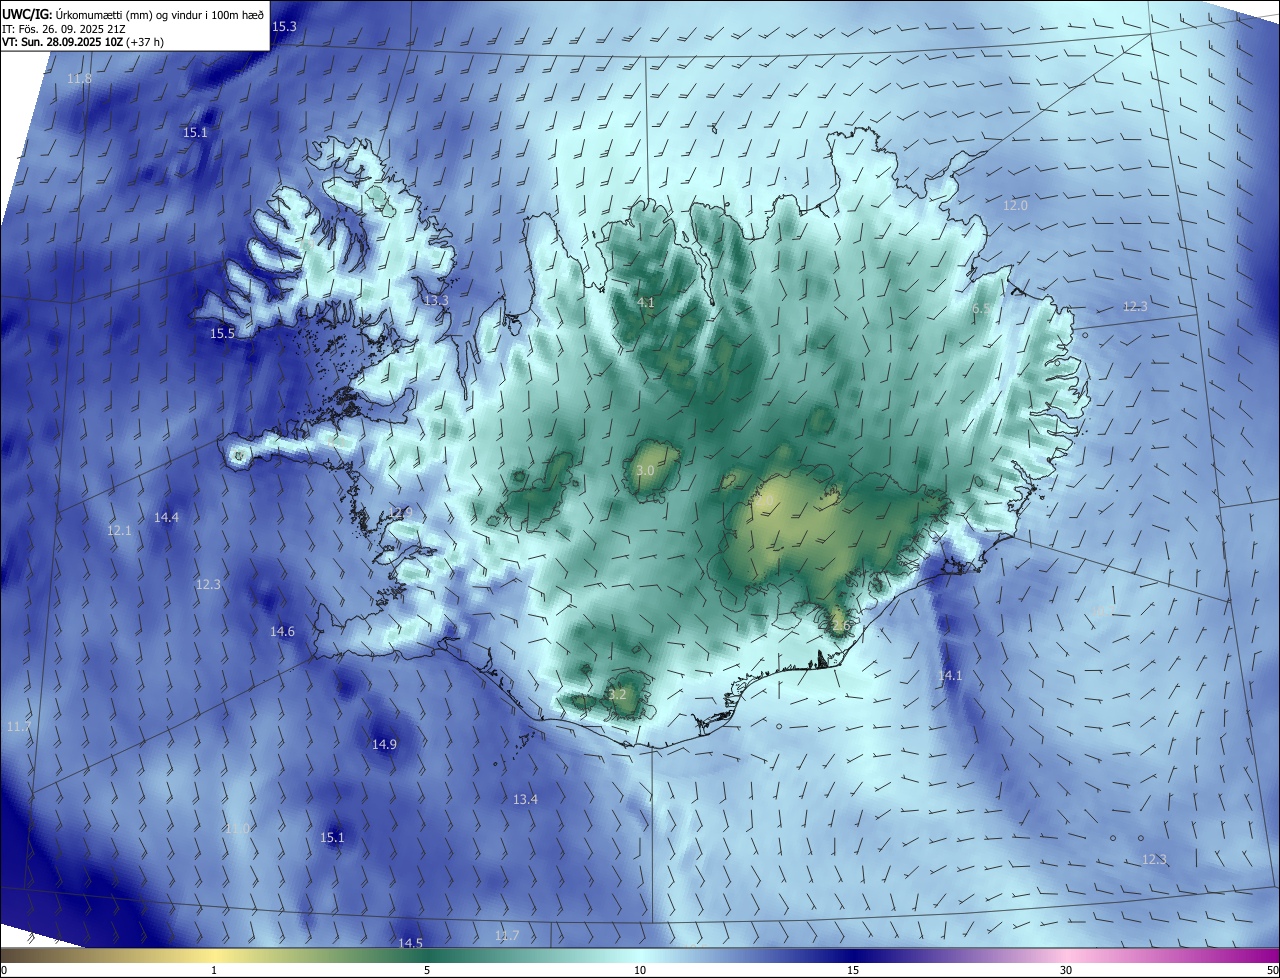
Task: Click the 12.1 value label on the map
Action: click(x=119, y=530)
